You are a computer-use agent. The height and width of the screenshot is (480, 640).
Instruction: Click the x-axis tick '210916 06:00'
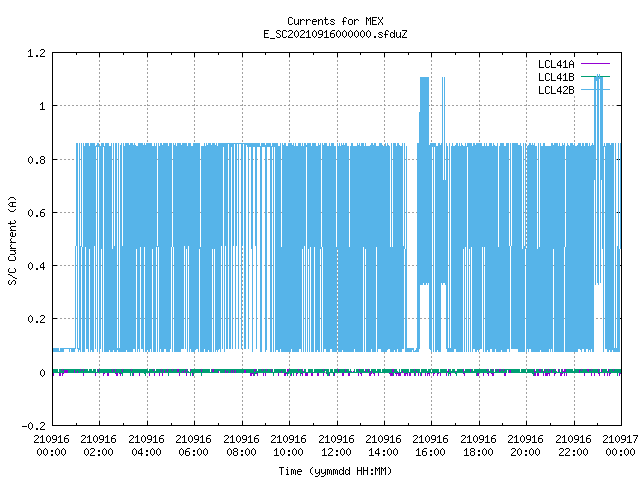(193, 446)
